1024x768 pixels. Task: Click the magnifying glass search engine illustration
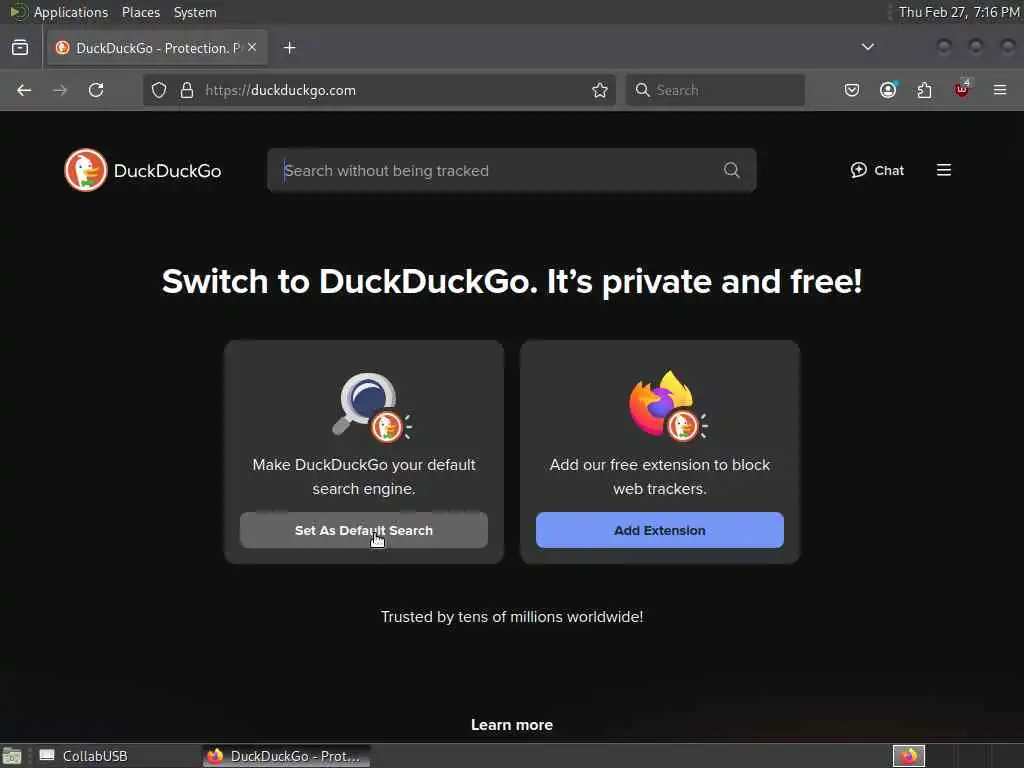click(x=371, y=408)
